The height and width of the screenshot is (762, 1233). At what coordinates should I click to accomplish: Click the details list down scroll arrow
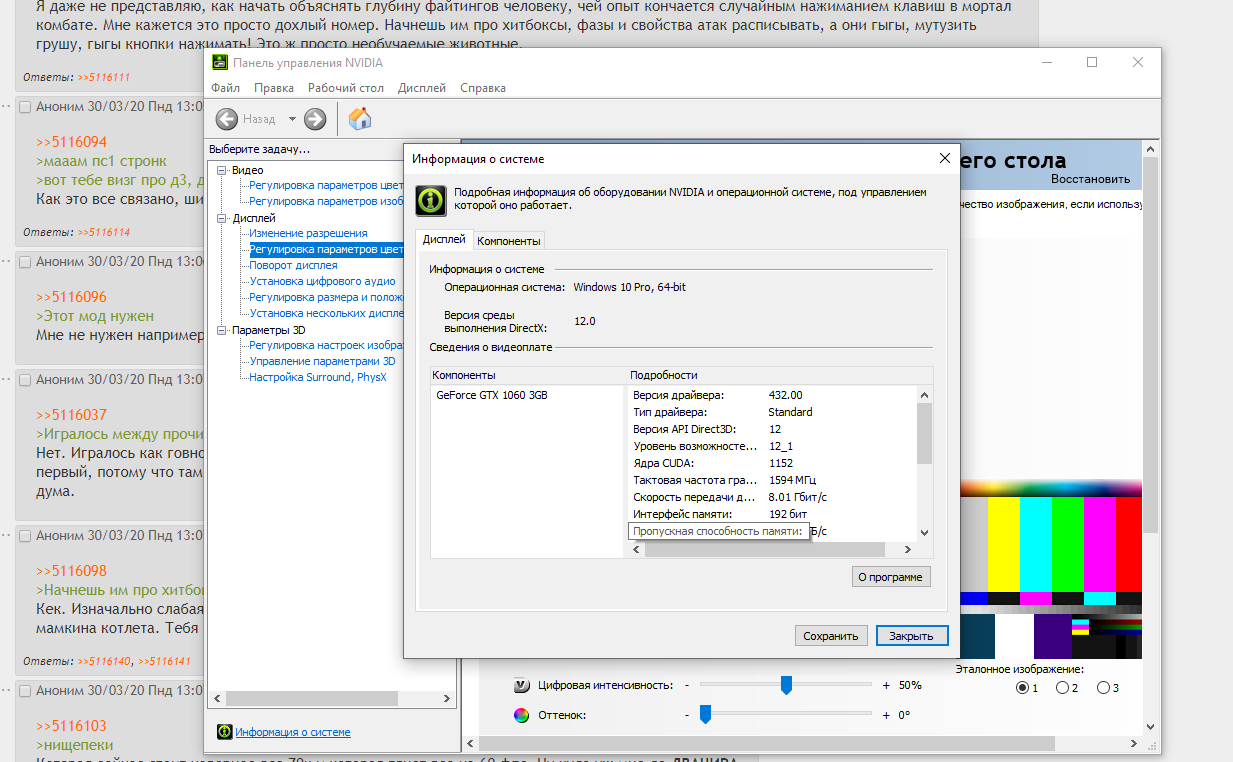point(924,533)
